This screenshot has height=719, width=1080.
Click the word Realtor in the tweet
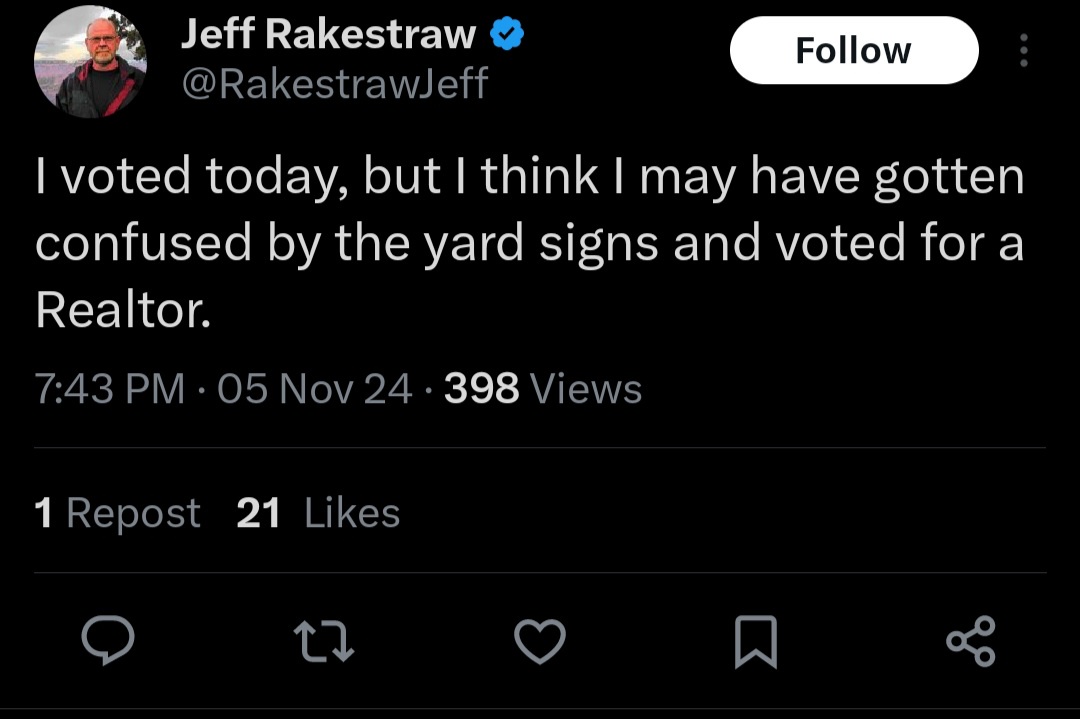coord(123,310)
